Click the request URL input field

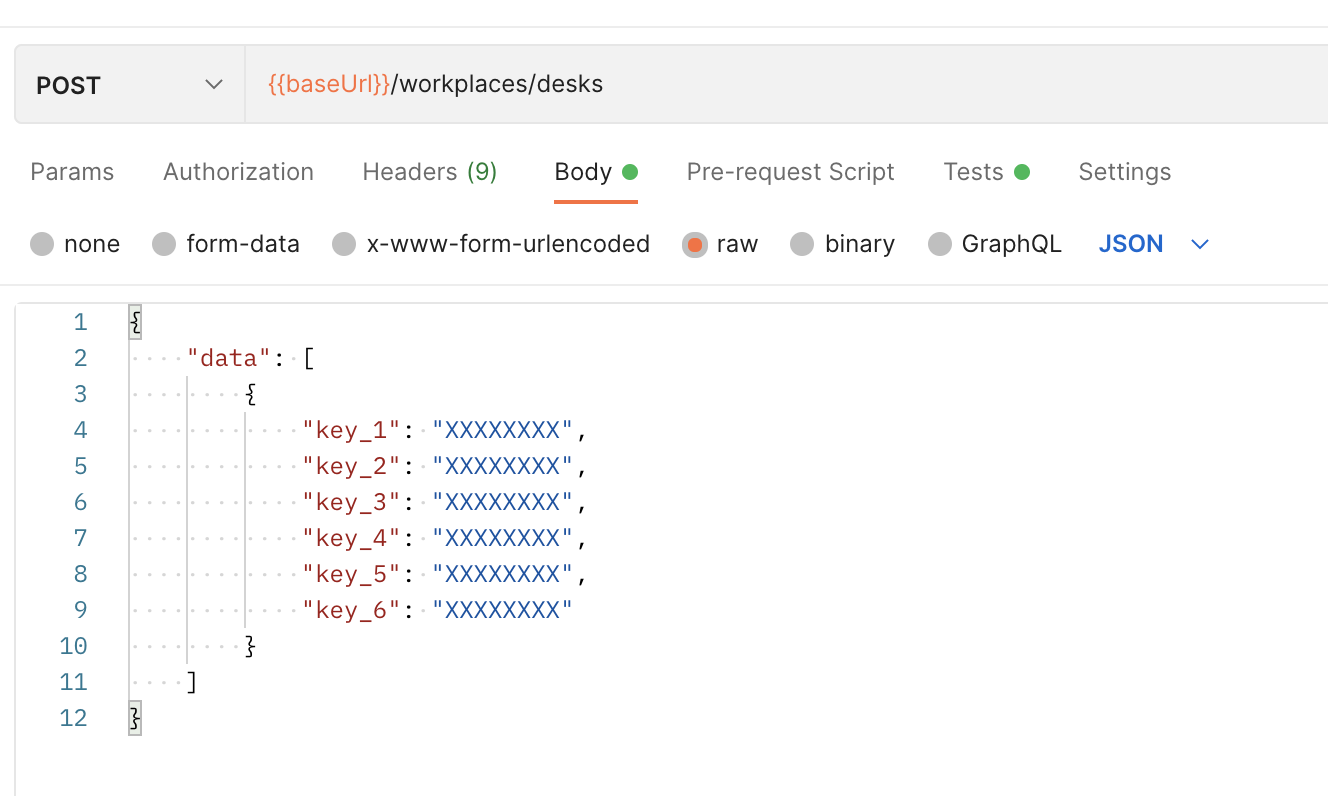point(800,85)
